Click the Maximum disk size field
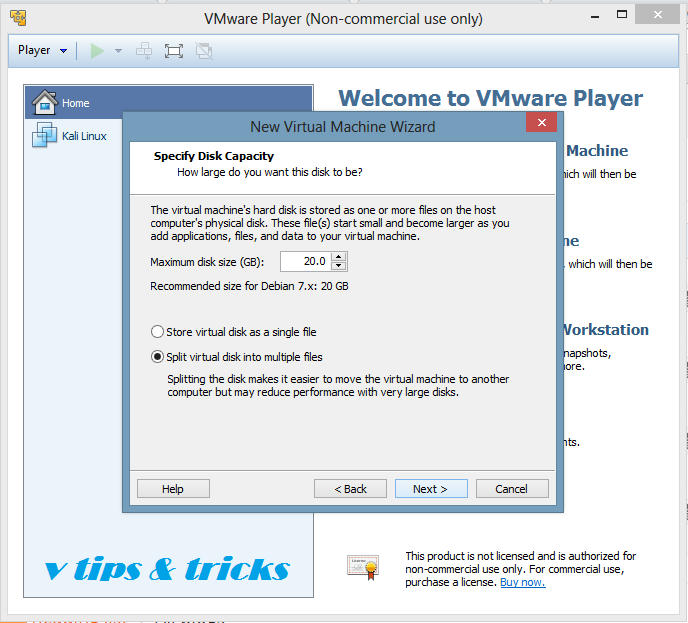 (305, 261)
